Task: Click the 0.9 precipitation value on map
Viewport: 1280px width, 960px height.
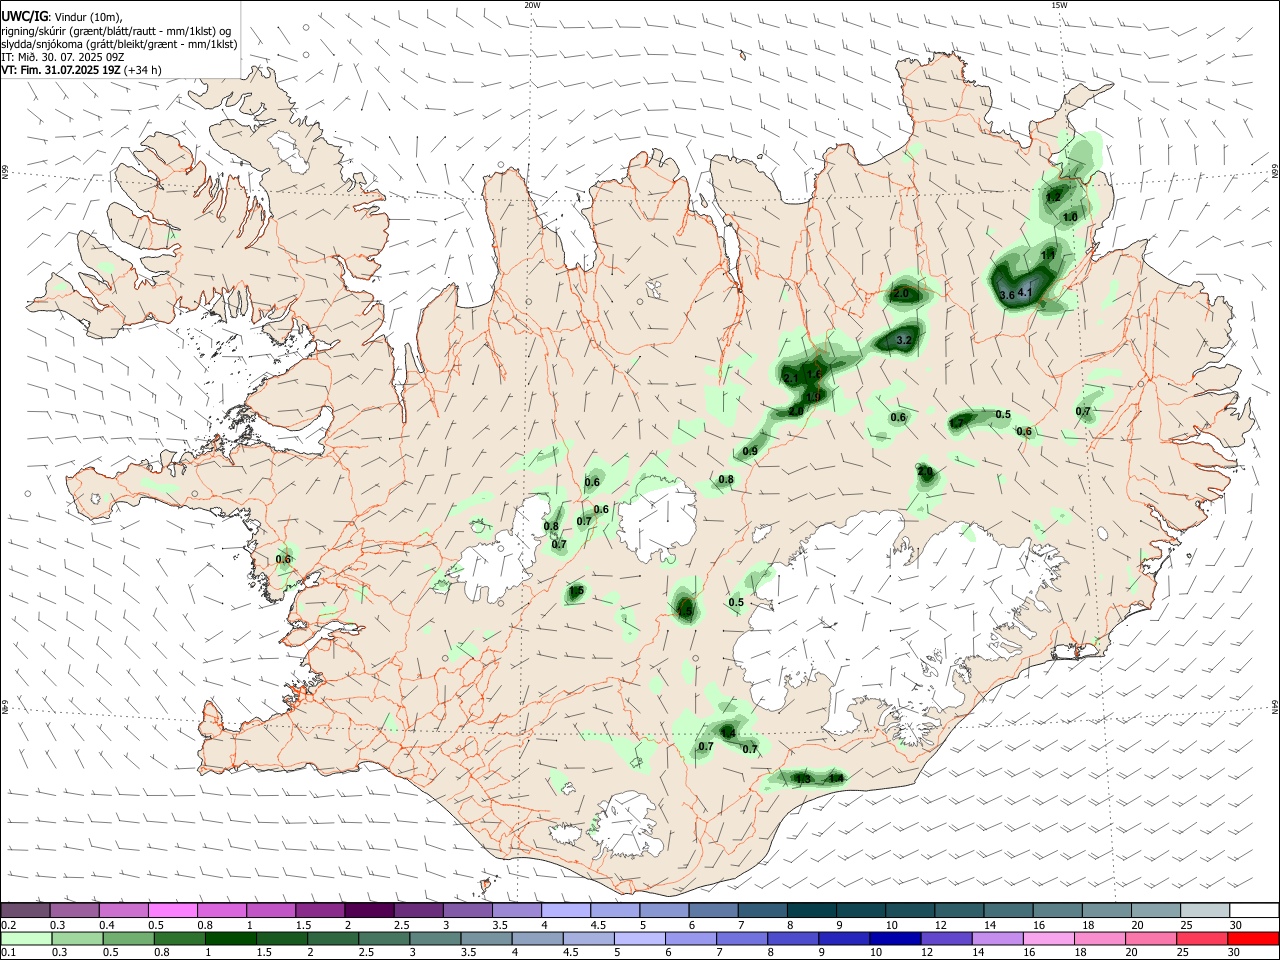Action: click(x=750, y=452)
